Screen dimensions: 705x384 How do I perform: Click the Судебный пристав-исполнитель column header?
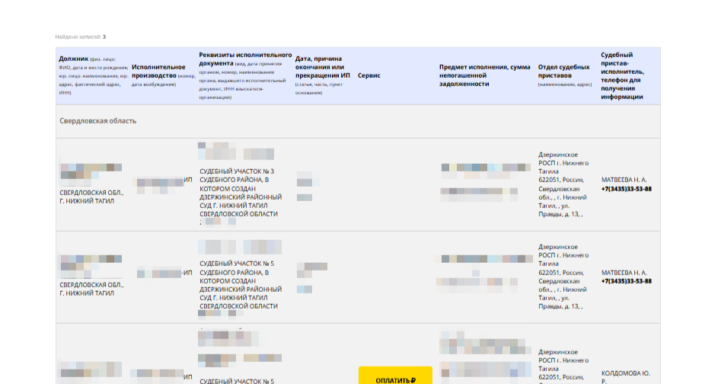[x=622, y=76]
